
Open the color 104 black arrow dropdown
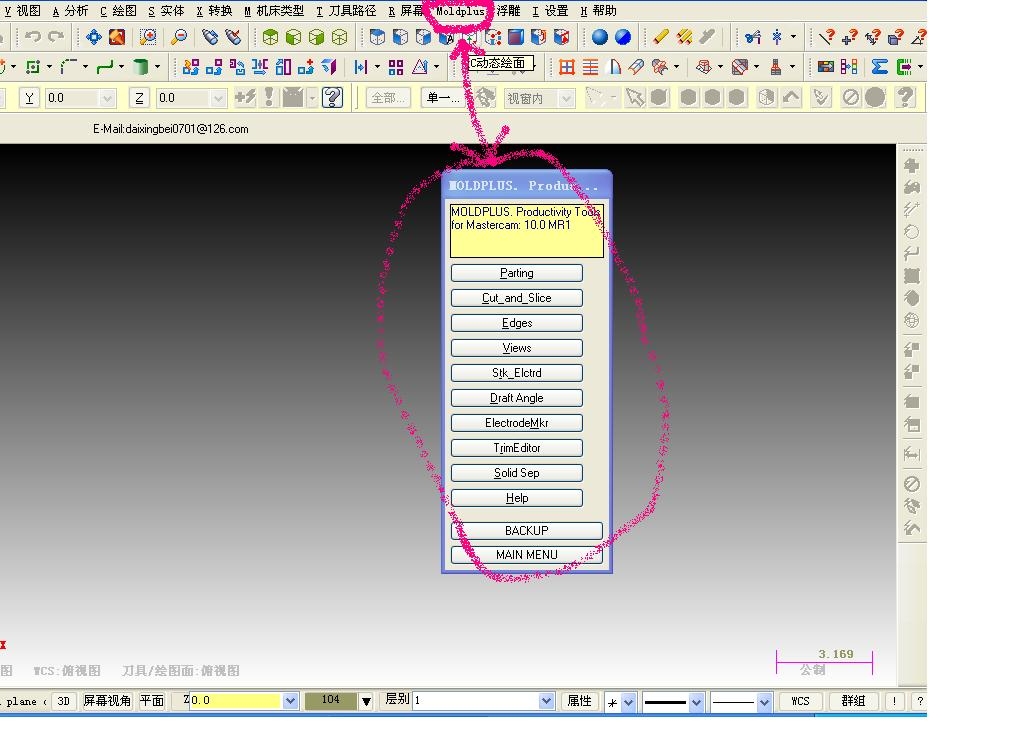366,702
